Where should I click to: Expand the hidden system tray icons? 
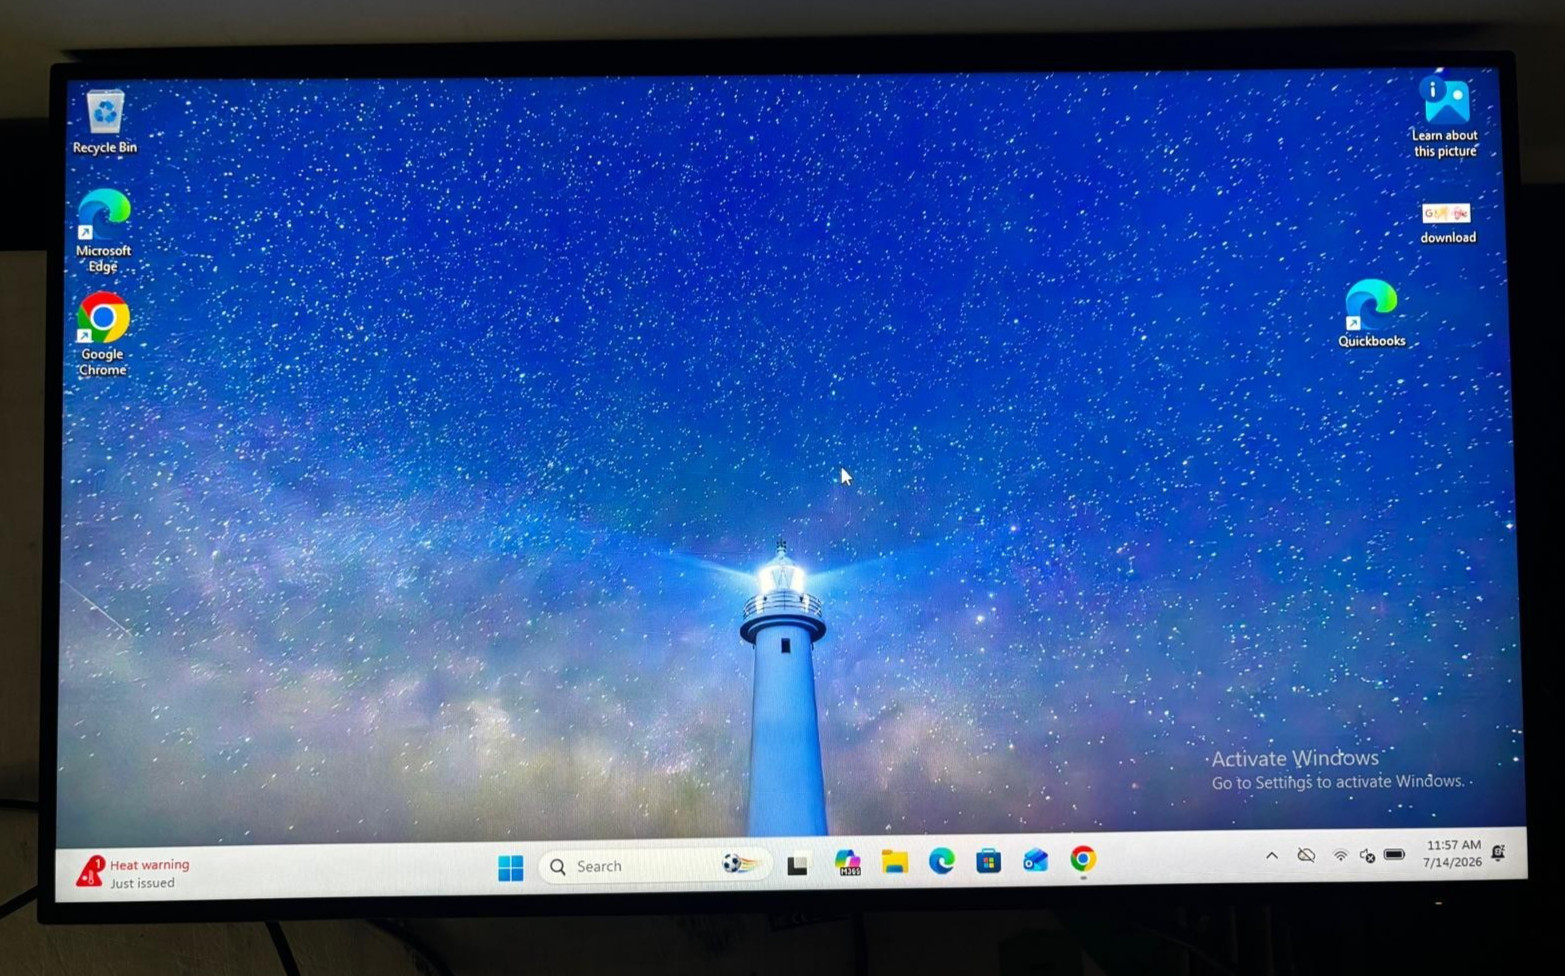[x=1272, y=856]
